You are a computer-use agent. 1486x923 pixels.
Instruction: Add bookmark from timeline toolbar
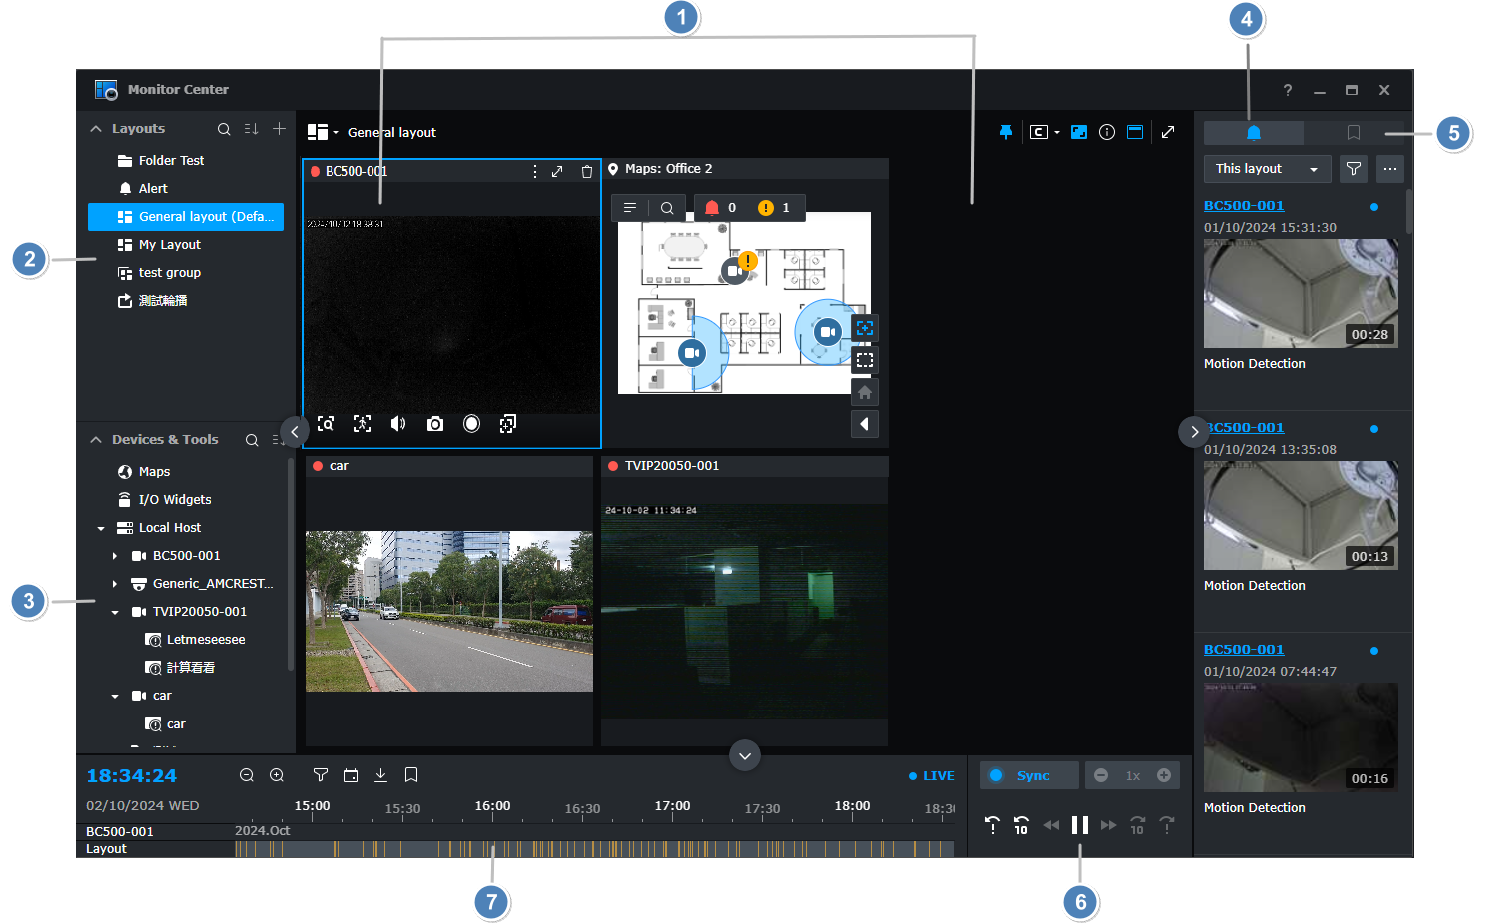(411, 775)
